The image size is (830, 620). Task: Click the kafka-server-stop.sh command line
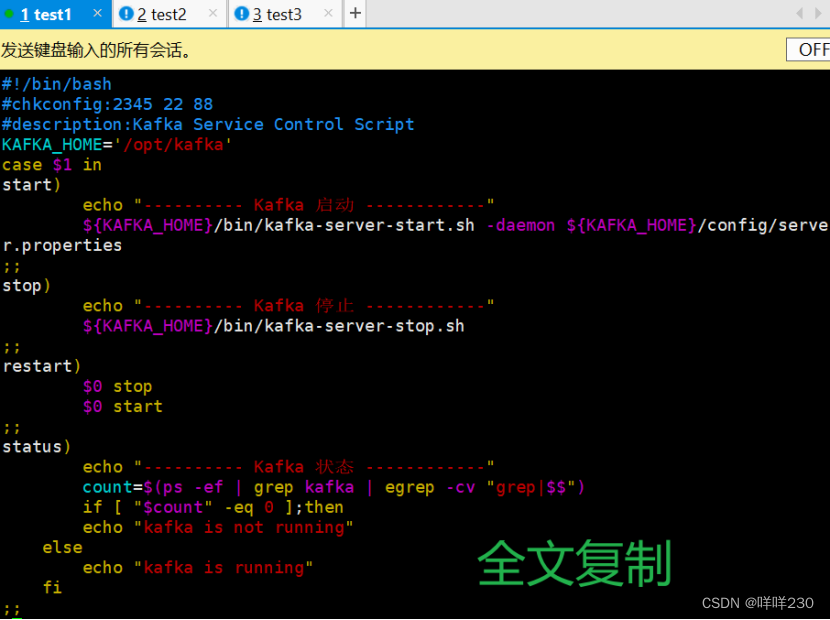tap(274, 326)
